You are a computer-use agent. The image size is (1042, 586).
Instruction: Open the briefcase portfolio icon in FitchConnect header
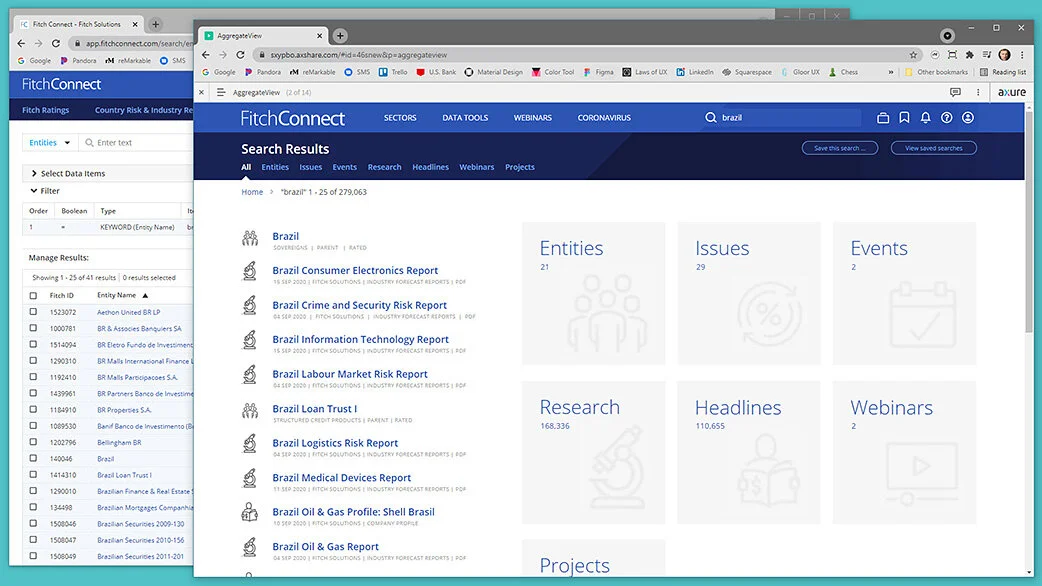point(883,118)
